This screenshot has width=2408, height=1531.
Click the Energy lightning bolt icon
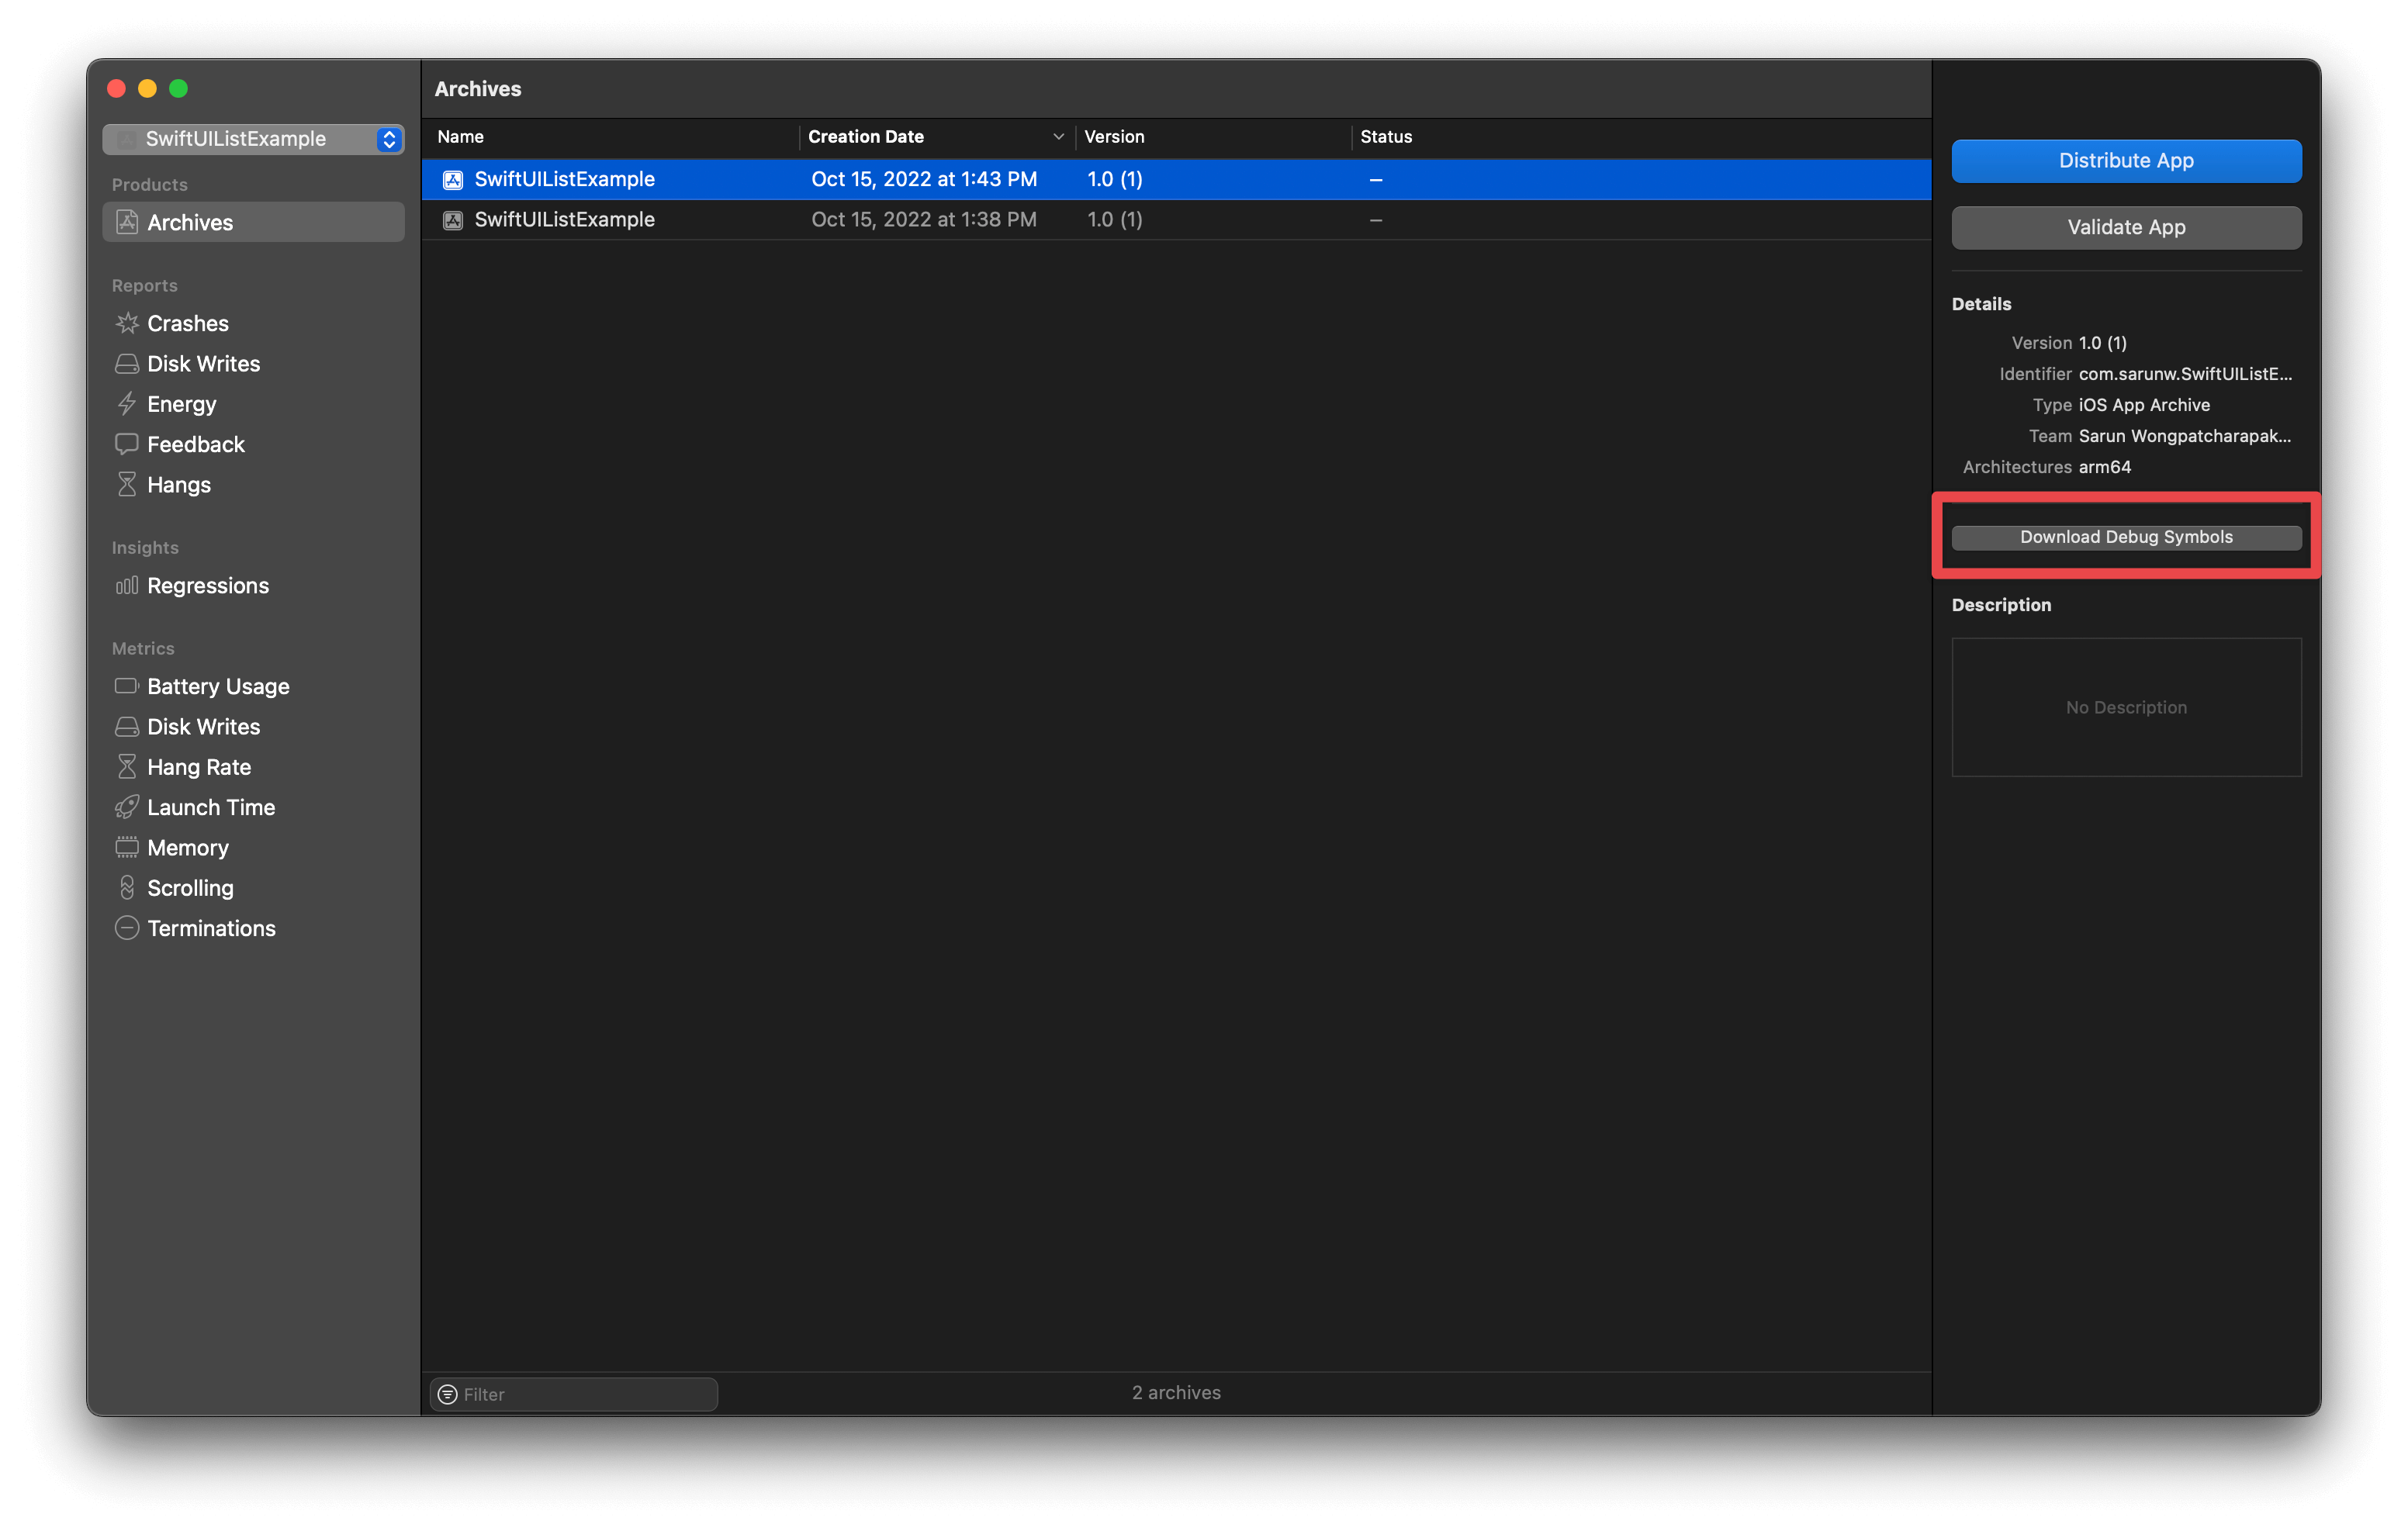pos(127,404)
